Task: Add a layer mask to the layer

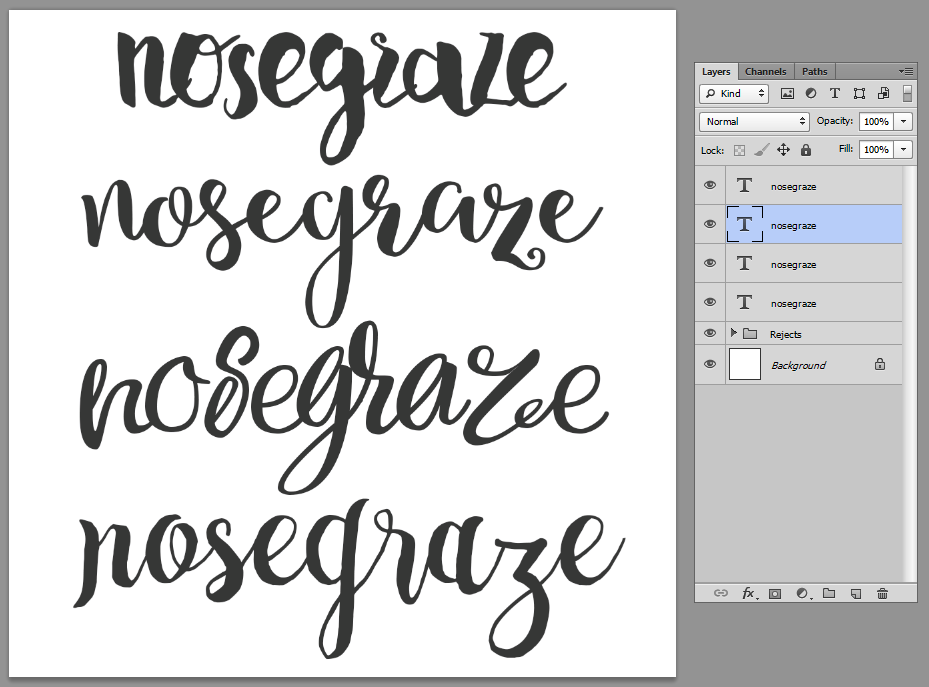Action: click(x=775, y=593)
